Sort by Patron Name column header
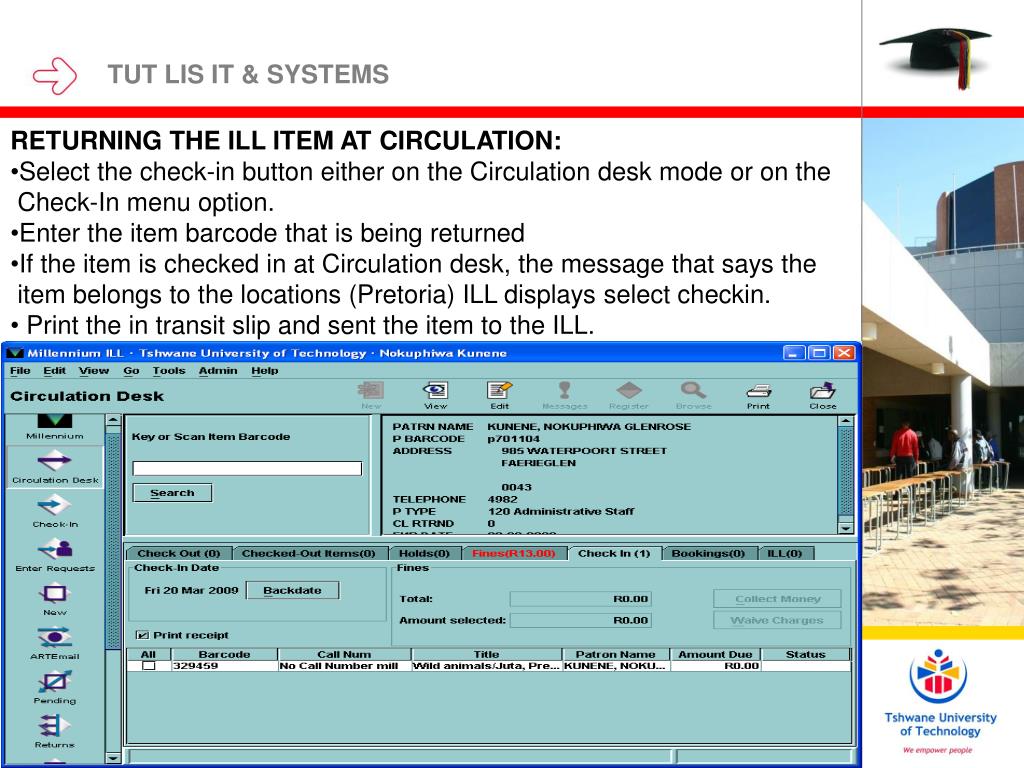Screen dimensions: 1024x768 click(616, 654)
